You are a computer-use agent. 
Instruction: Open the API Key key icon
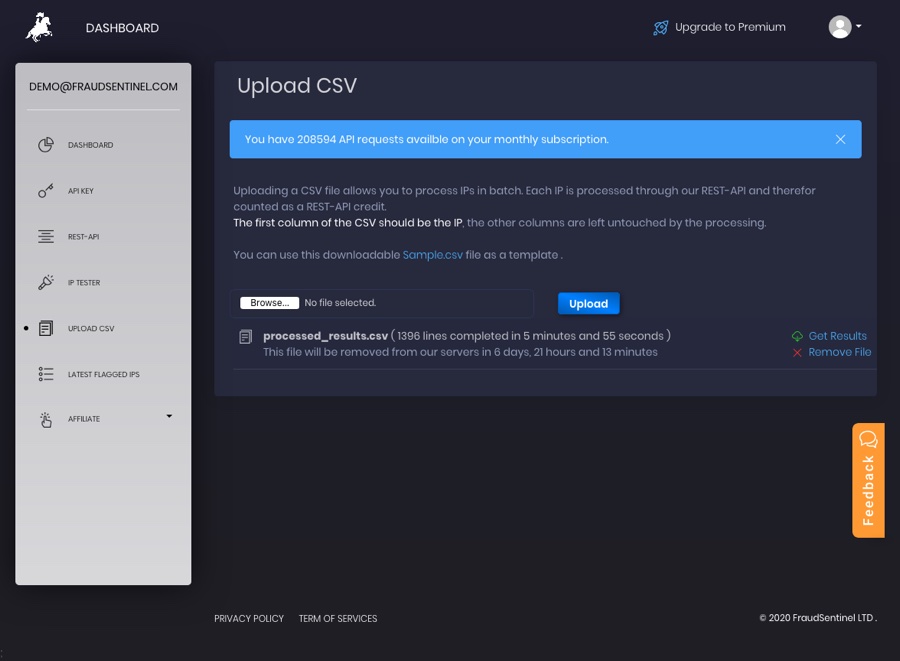(x=46, y=190)
